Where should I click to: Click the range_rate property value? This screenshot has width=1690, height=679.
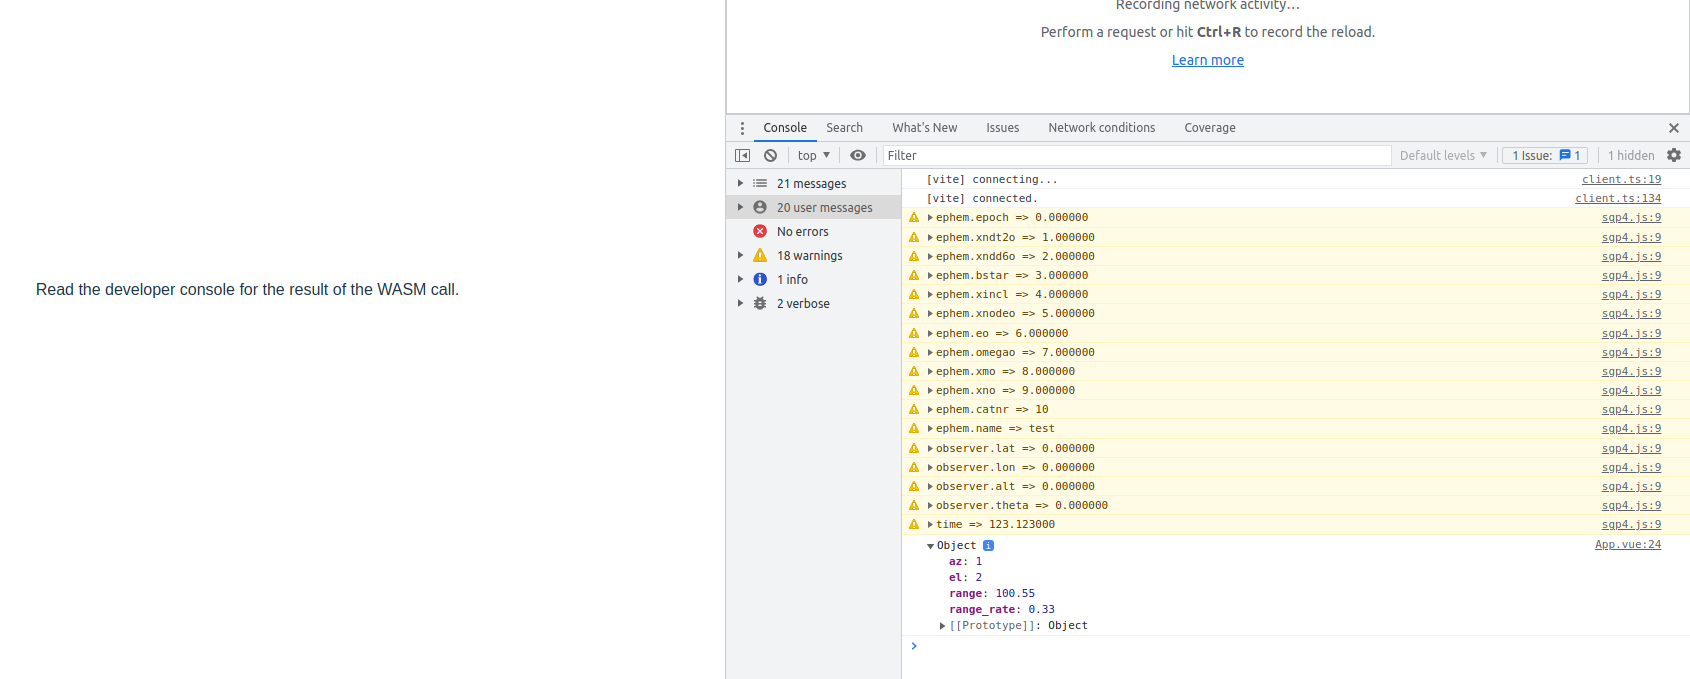tap(1042, 610)
